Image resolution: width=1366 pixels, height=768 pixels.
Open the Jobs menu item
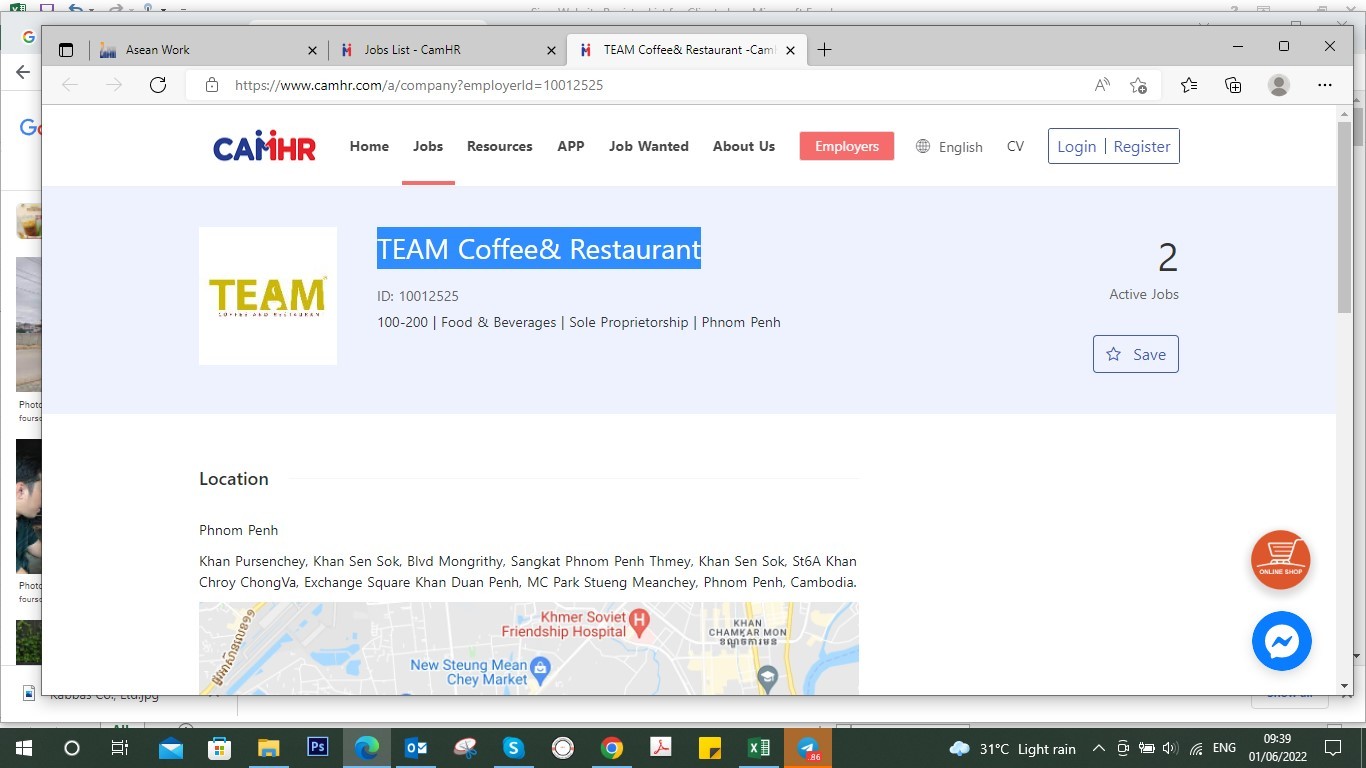point(428,146)
